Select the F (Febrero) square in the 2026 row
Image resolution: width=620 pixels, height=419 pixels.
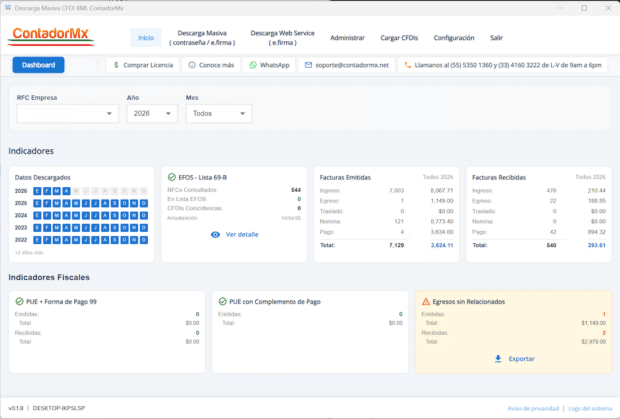pyautogui.click(x=47, y=191)
